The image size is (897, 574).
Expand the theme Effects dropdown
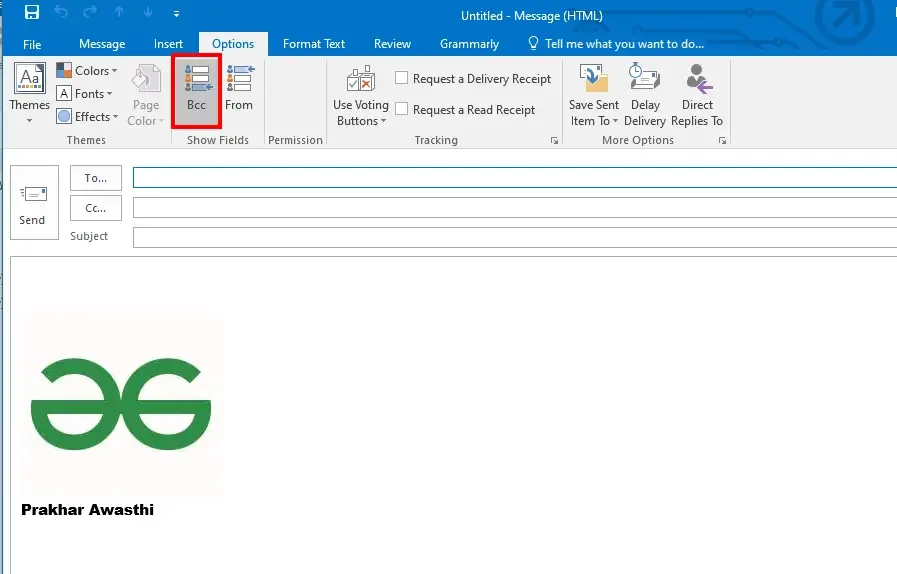pyautogui.click(x=87, y=116)
